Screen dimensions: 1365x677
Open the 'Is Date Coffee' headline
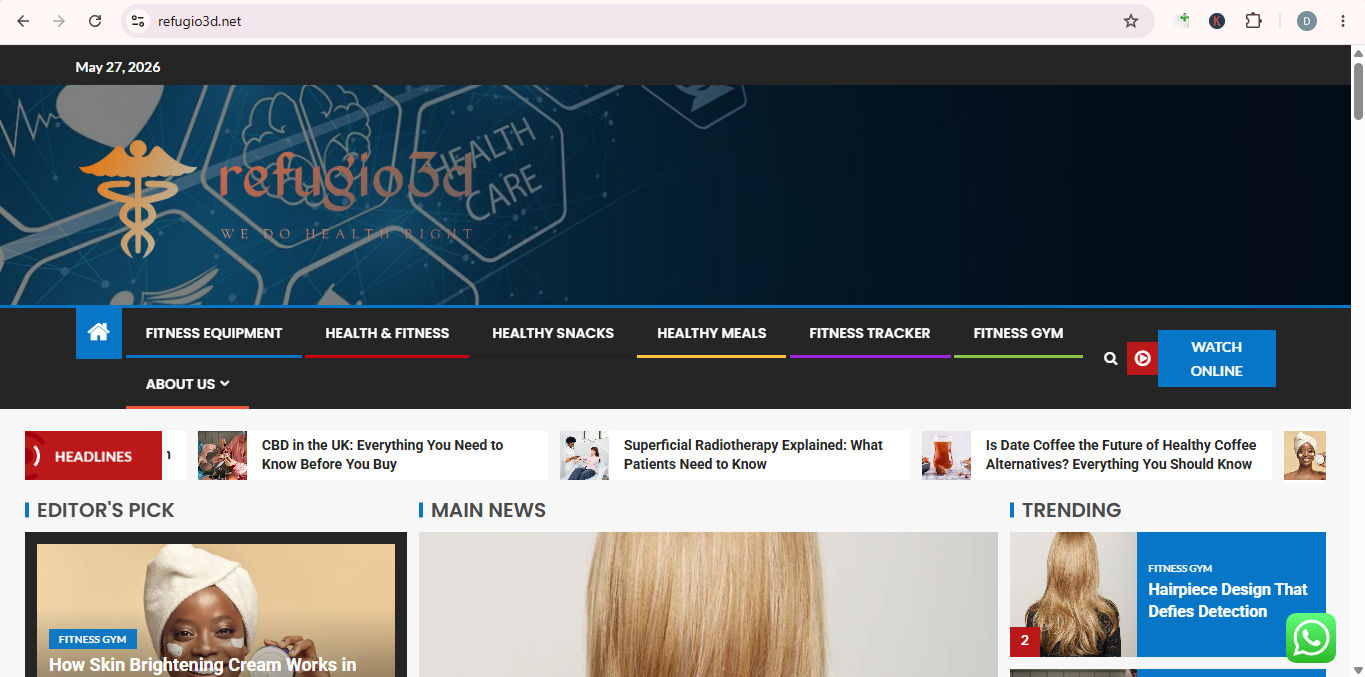1120,455
